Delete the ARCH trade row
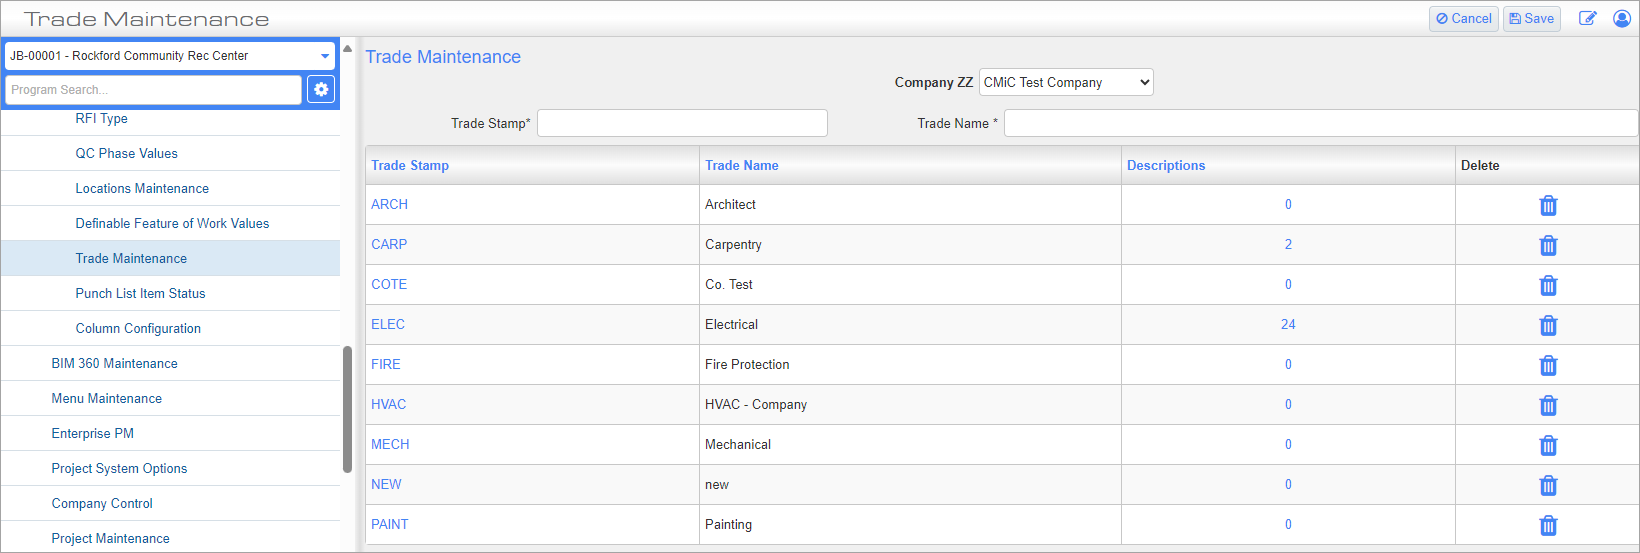 click(1548, 205)
